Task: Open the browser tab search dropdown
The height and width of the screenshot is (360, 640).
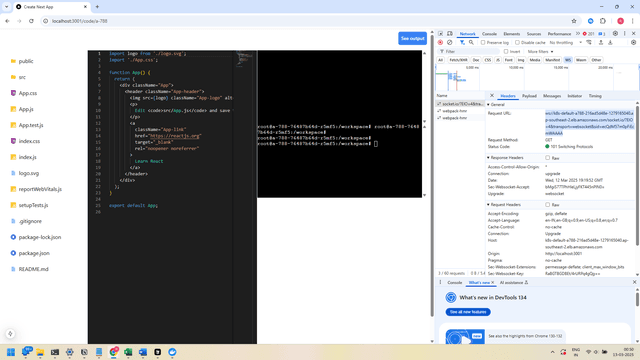Action: tap(7, 7)
